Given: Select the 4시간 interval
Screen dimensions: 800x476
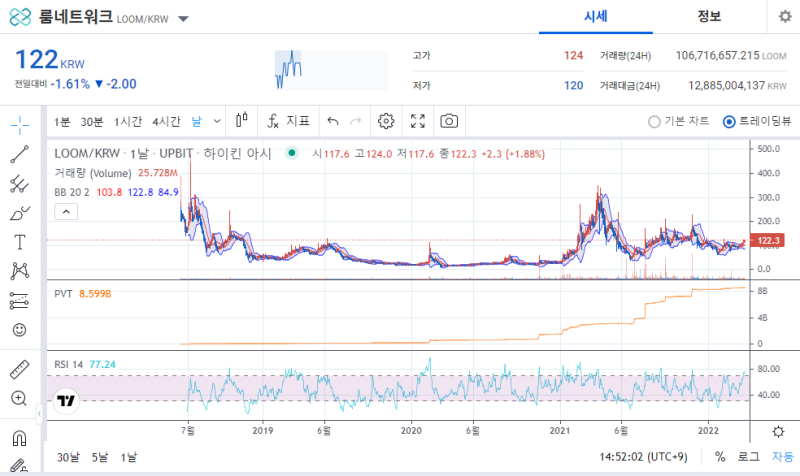Looking at the screenshot, I should point(166,121).
